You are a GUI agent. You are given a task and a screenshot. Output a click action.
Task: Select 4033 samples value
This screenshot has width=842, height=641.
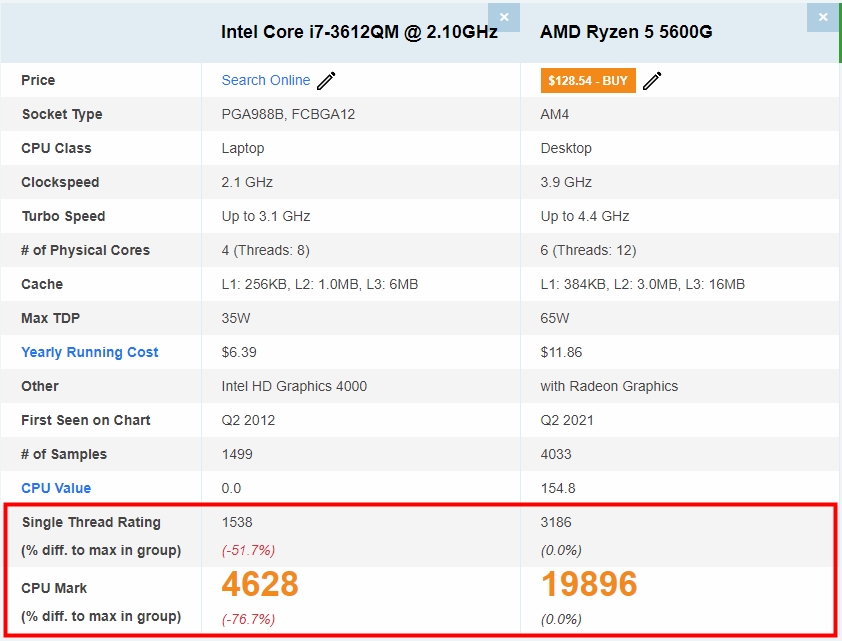pos(556,454)
